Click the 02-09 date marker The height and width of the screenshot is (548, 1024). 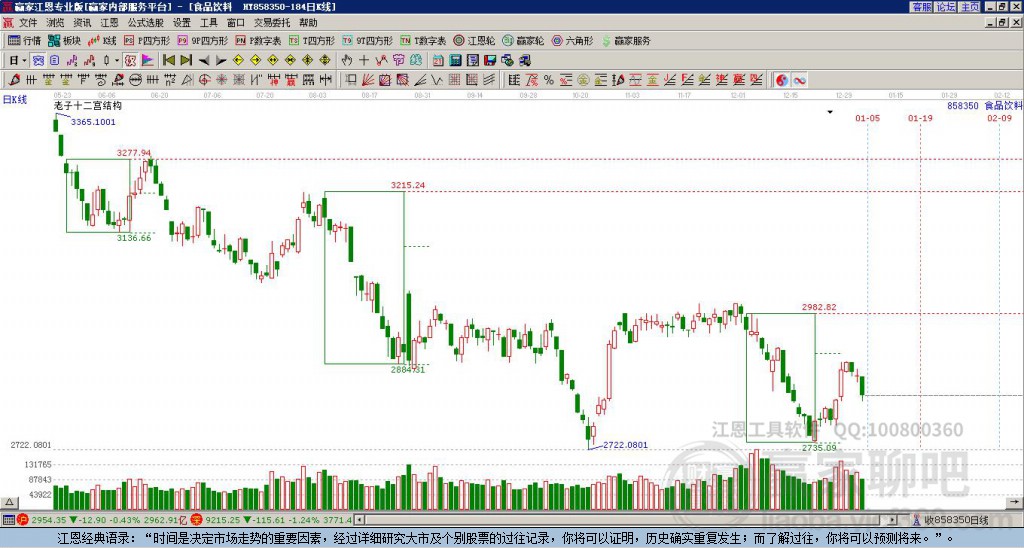click(x=999, y=118)
